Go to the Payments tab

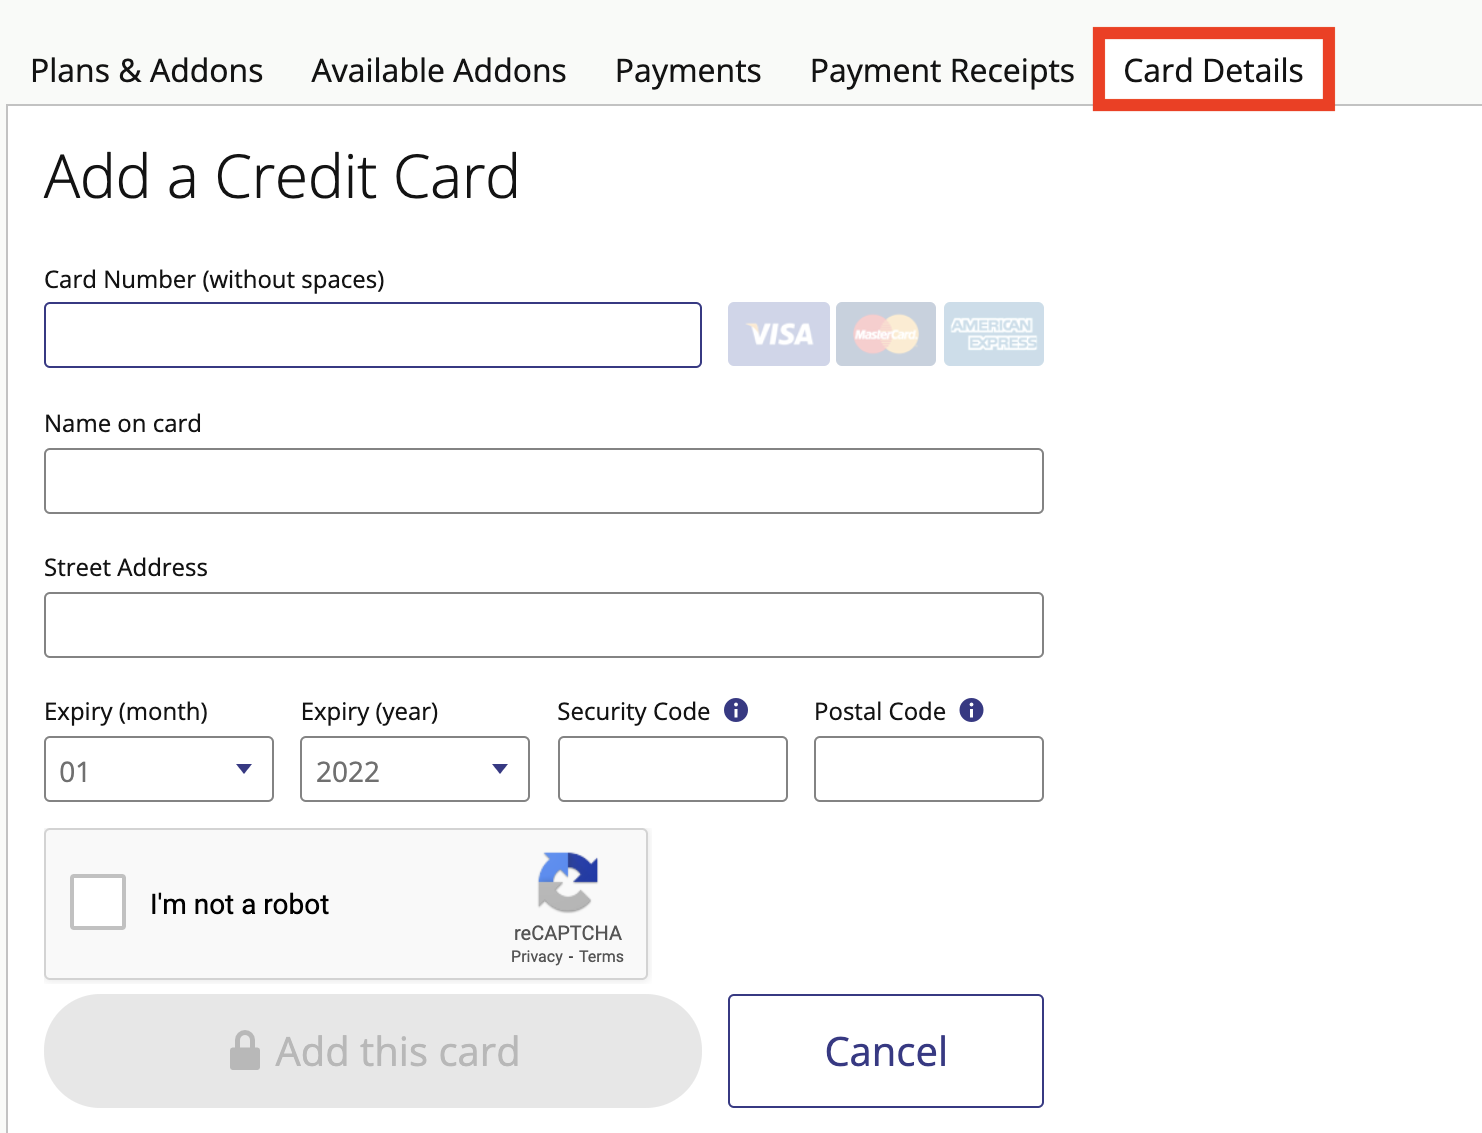tap(688, 71)
